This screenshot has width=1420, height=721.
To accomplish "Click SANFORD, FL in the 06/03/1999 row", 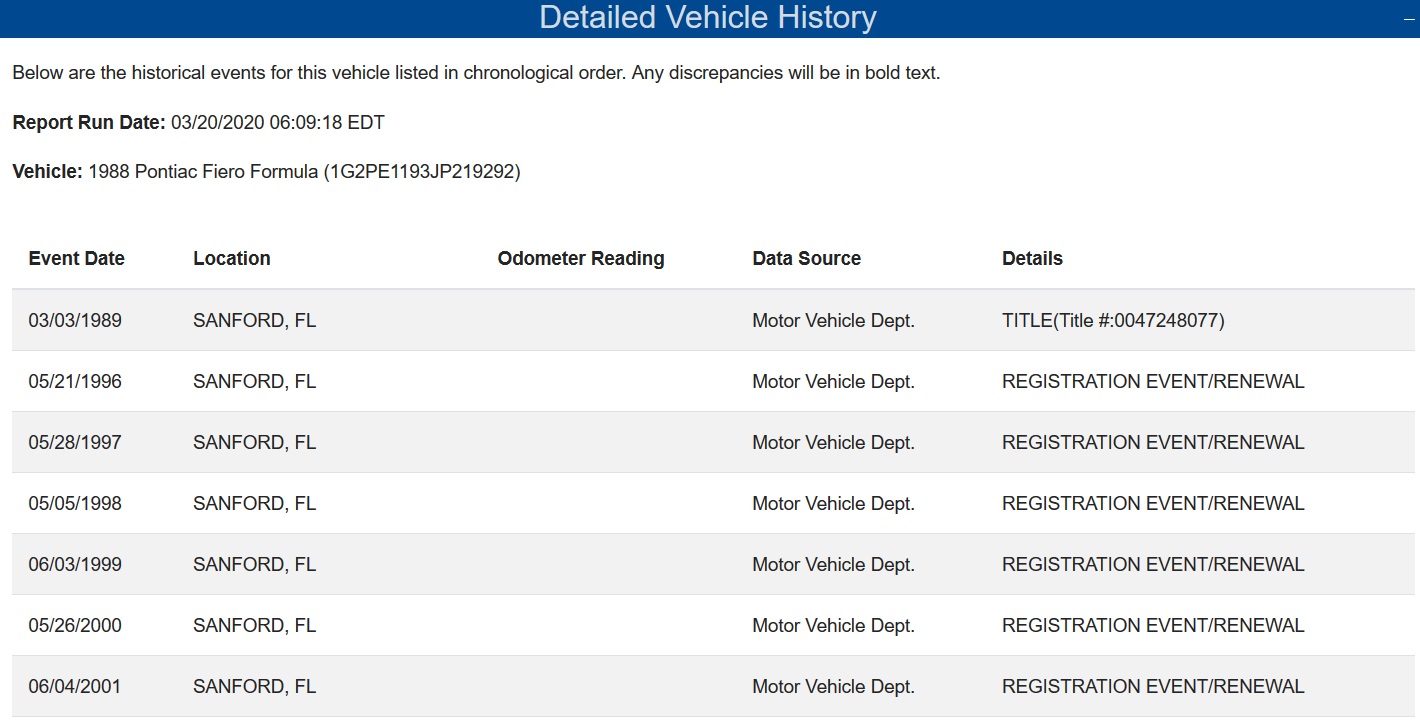I will 254,565.
